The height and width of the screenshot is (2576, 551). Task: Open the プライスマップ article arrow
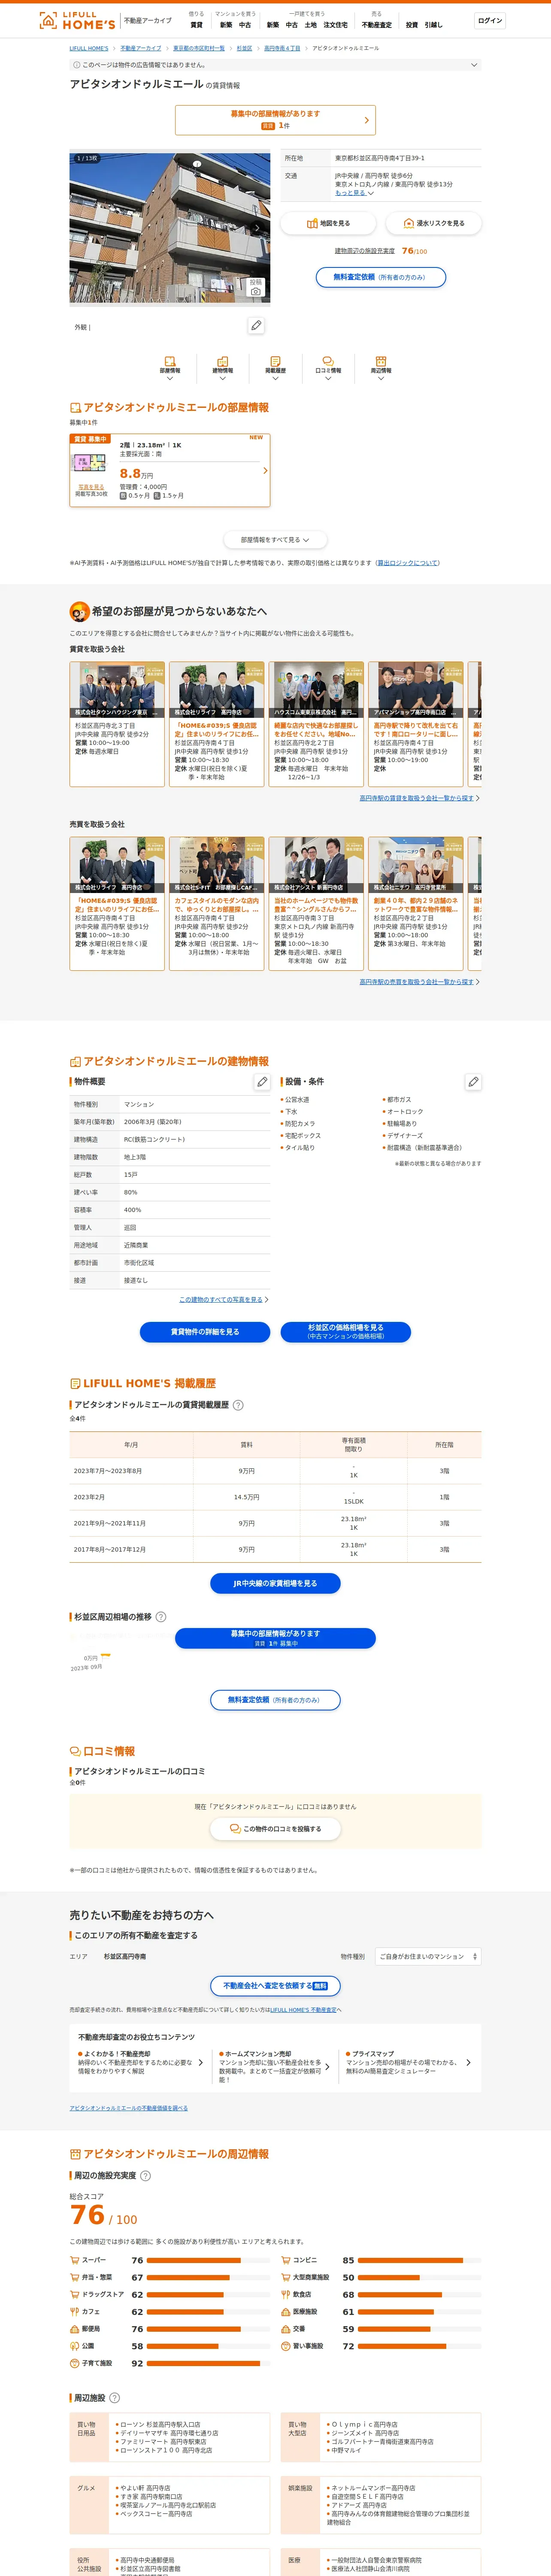coord(468,2062)
